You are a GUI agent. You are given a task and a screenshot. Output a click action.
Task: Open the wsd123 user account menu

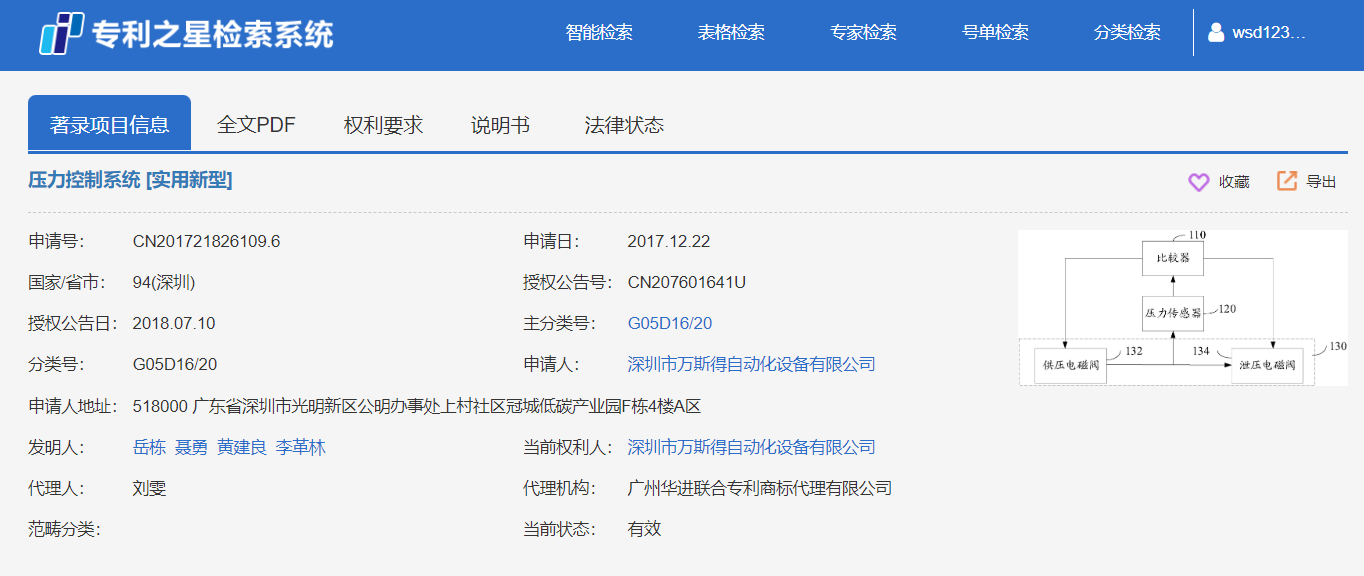tap(1258, 32)
